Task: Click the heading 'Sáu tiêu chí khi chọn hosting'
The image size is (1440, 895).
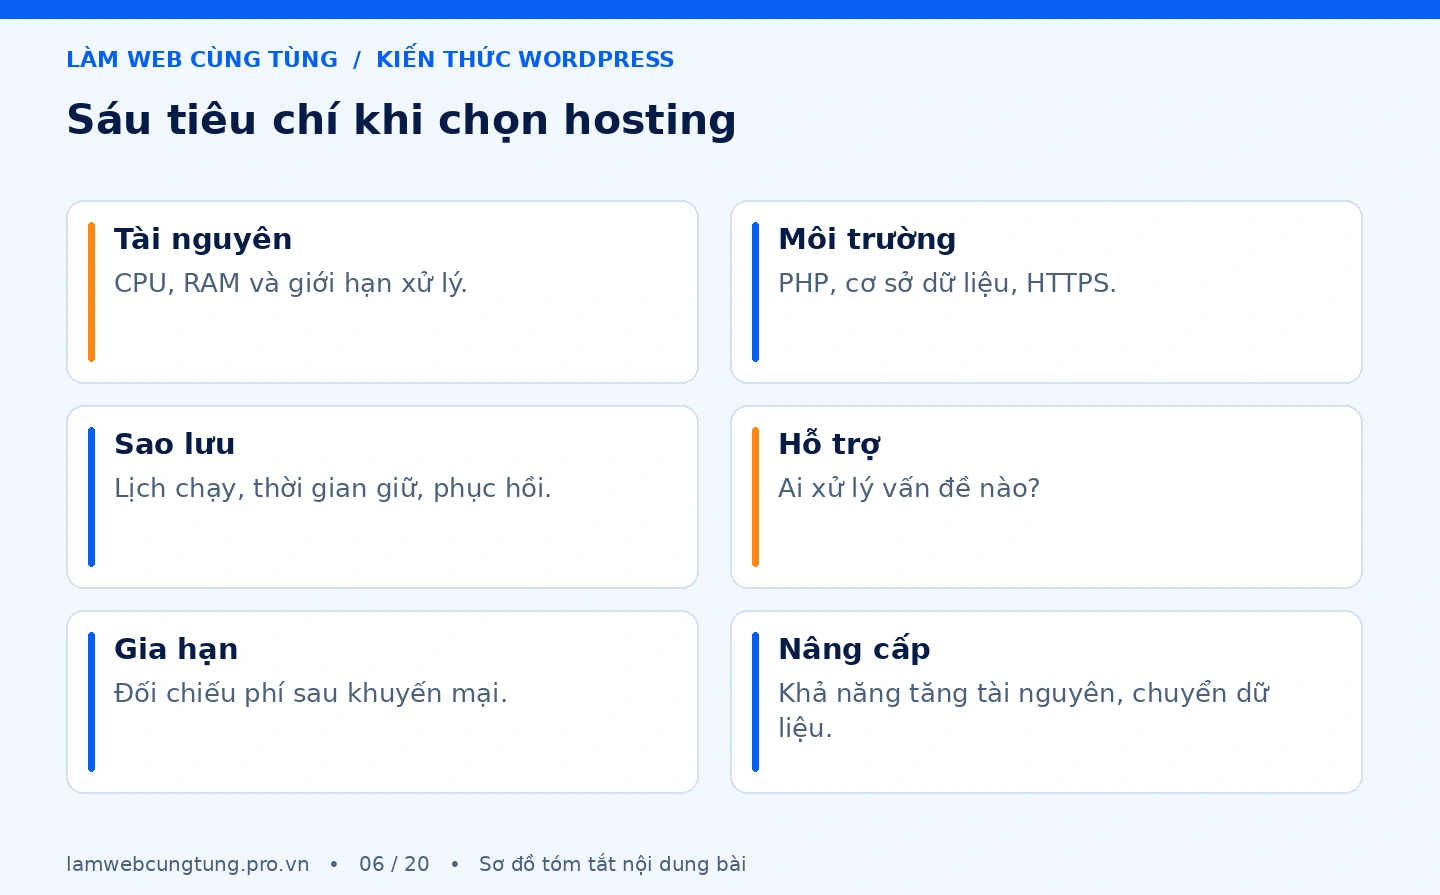Action: 401,121
